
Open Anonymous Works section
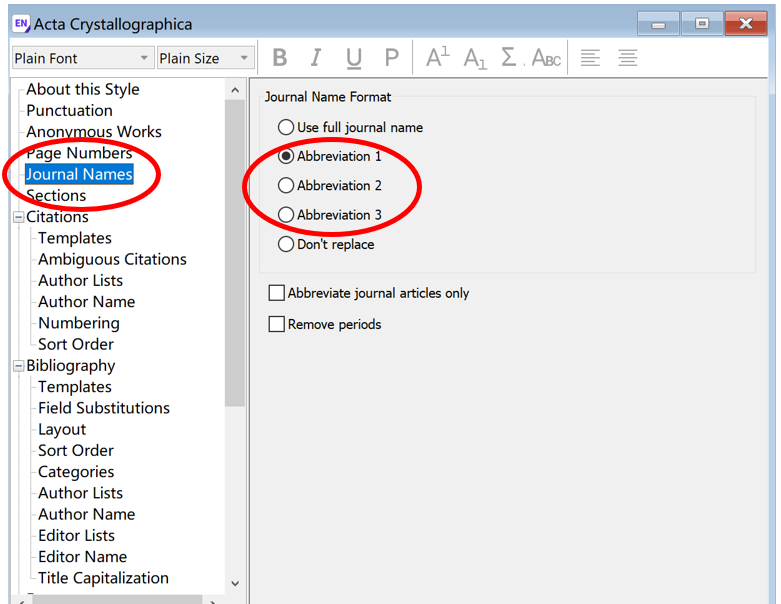coord(94,131)
